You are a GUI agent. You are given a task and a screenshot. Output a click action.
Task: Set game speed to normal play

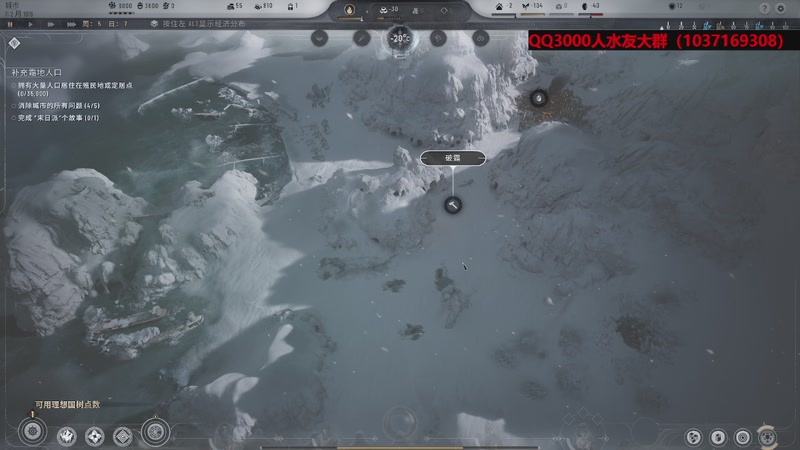[x=30, y=24]
